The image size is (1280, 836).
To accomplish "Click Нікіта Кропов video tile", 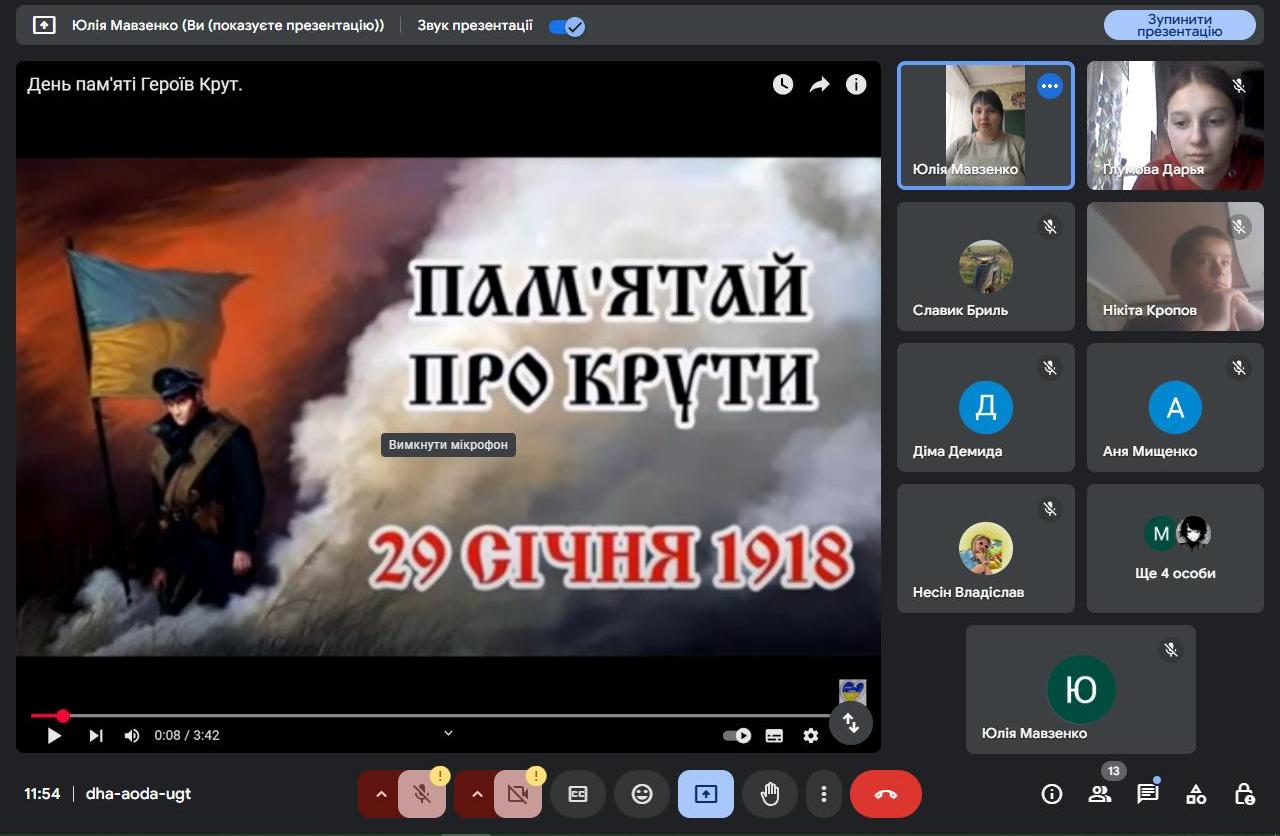I will [1175, 266].
